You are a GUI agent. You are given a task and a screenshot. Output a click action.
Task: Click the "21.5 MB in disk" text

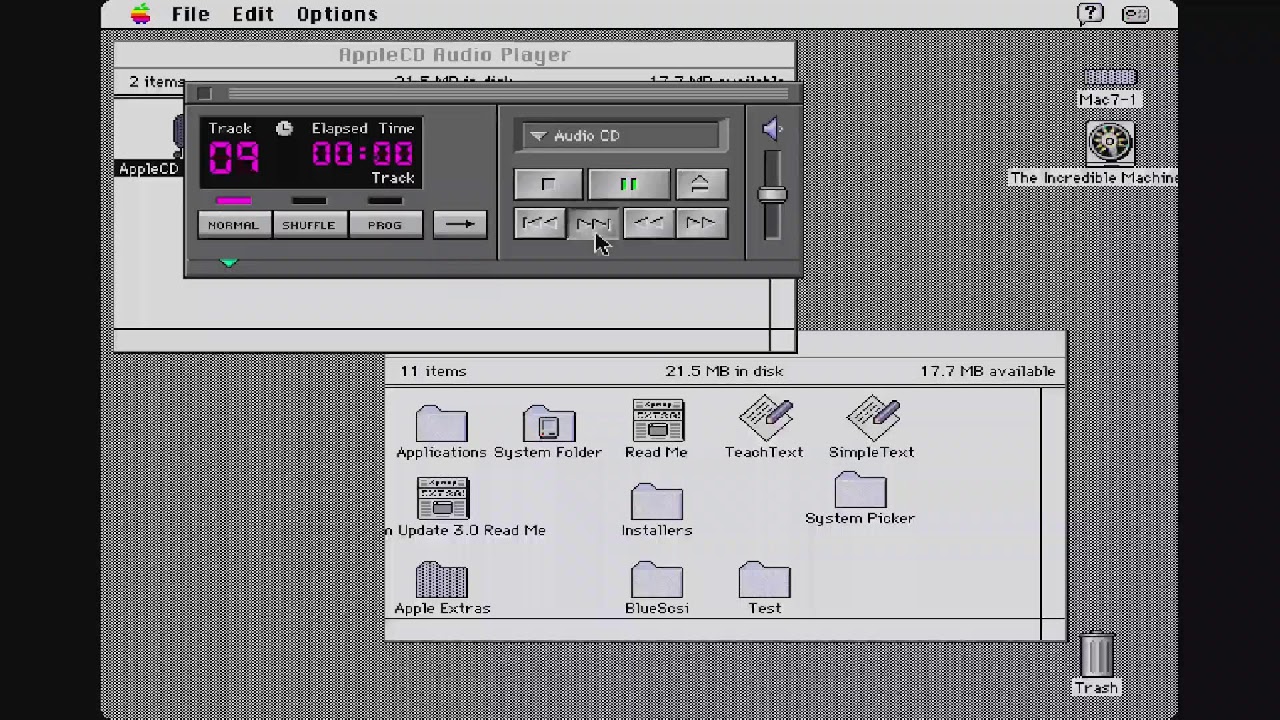pos(724,371)
